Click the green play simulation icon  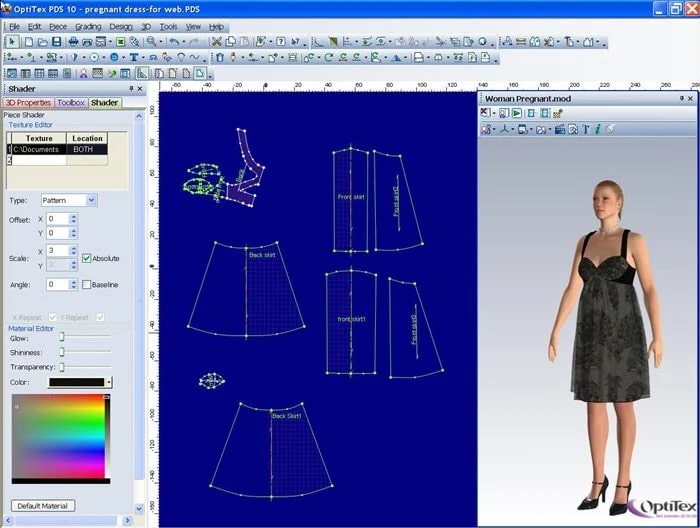pyautogui.click(x=517, y=113)
